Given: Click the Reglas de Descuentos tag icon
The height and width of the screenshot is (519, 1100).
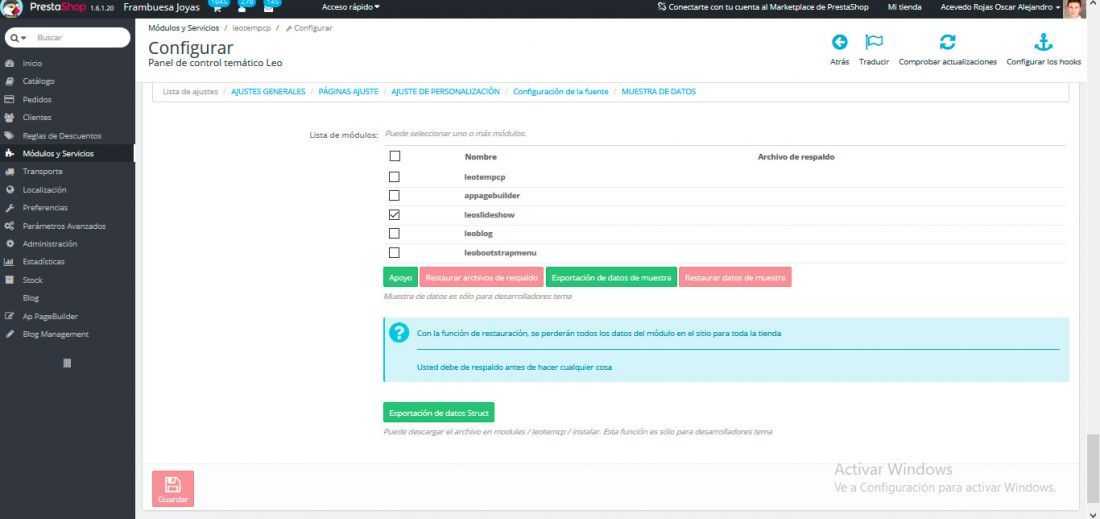Looking at the screenshot, I should tap(10, 135).
